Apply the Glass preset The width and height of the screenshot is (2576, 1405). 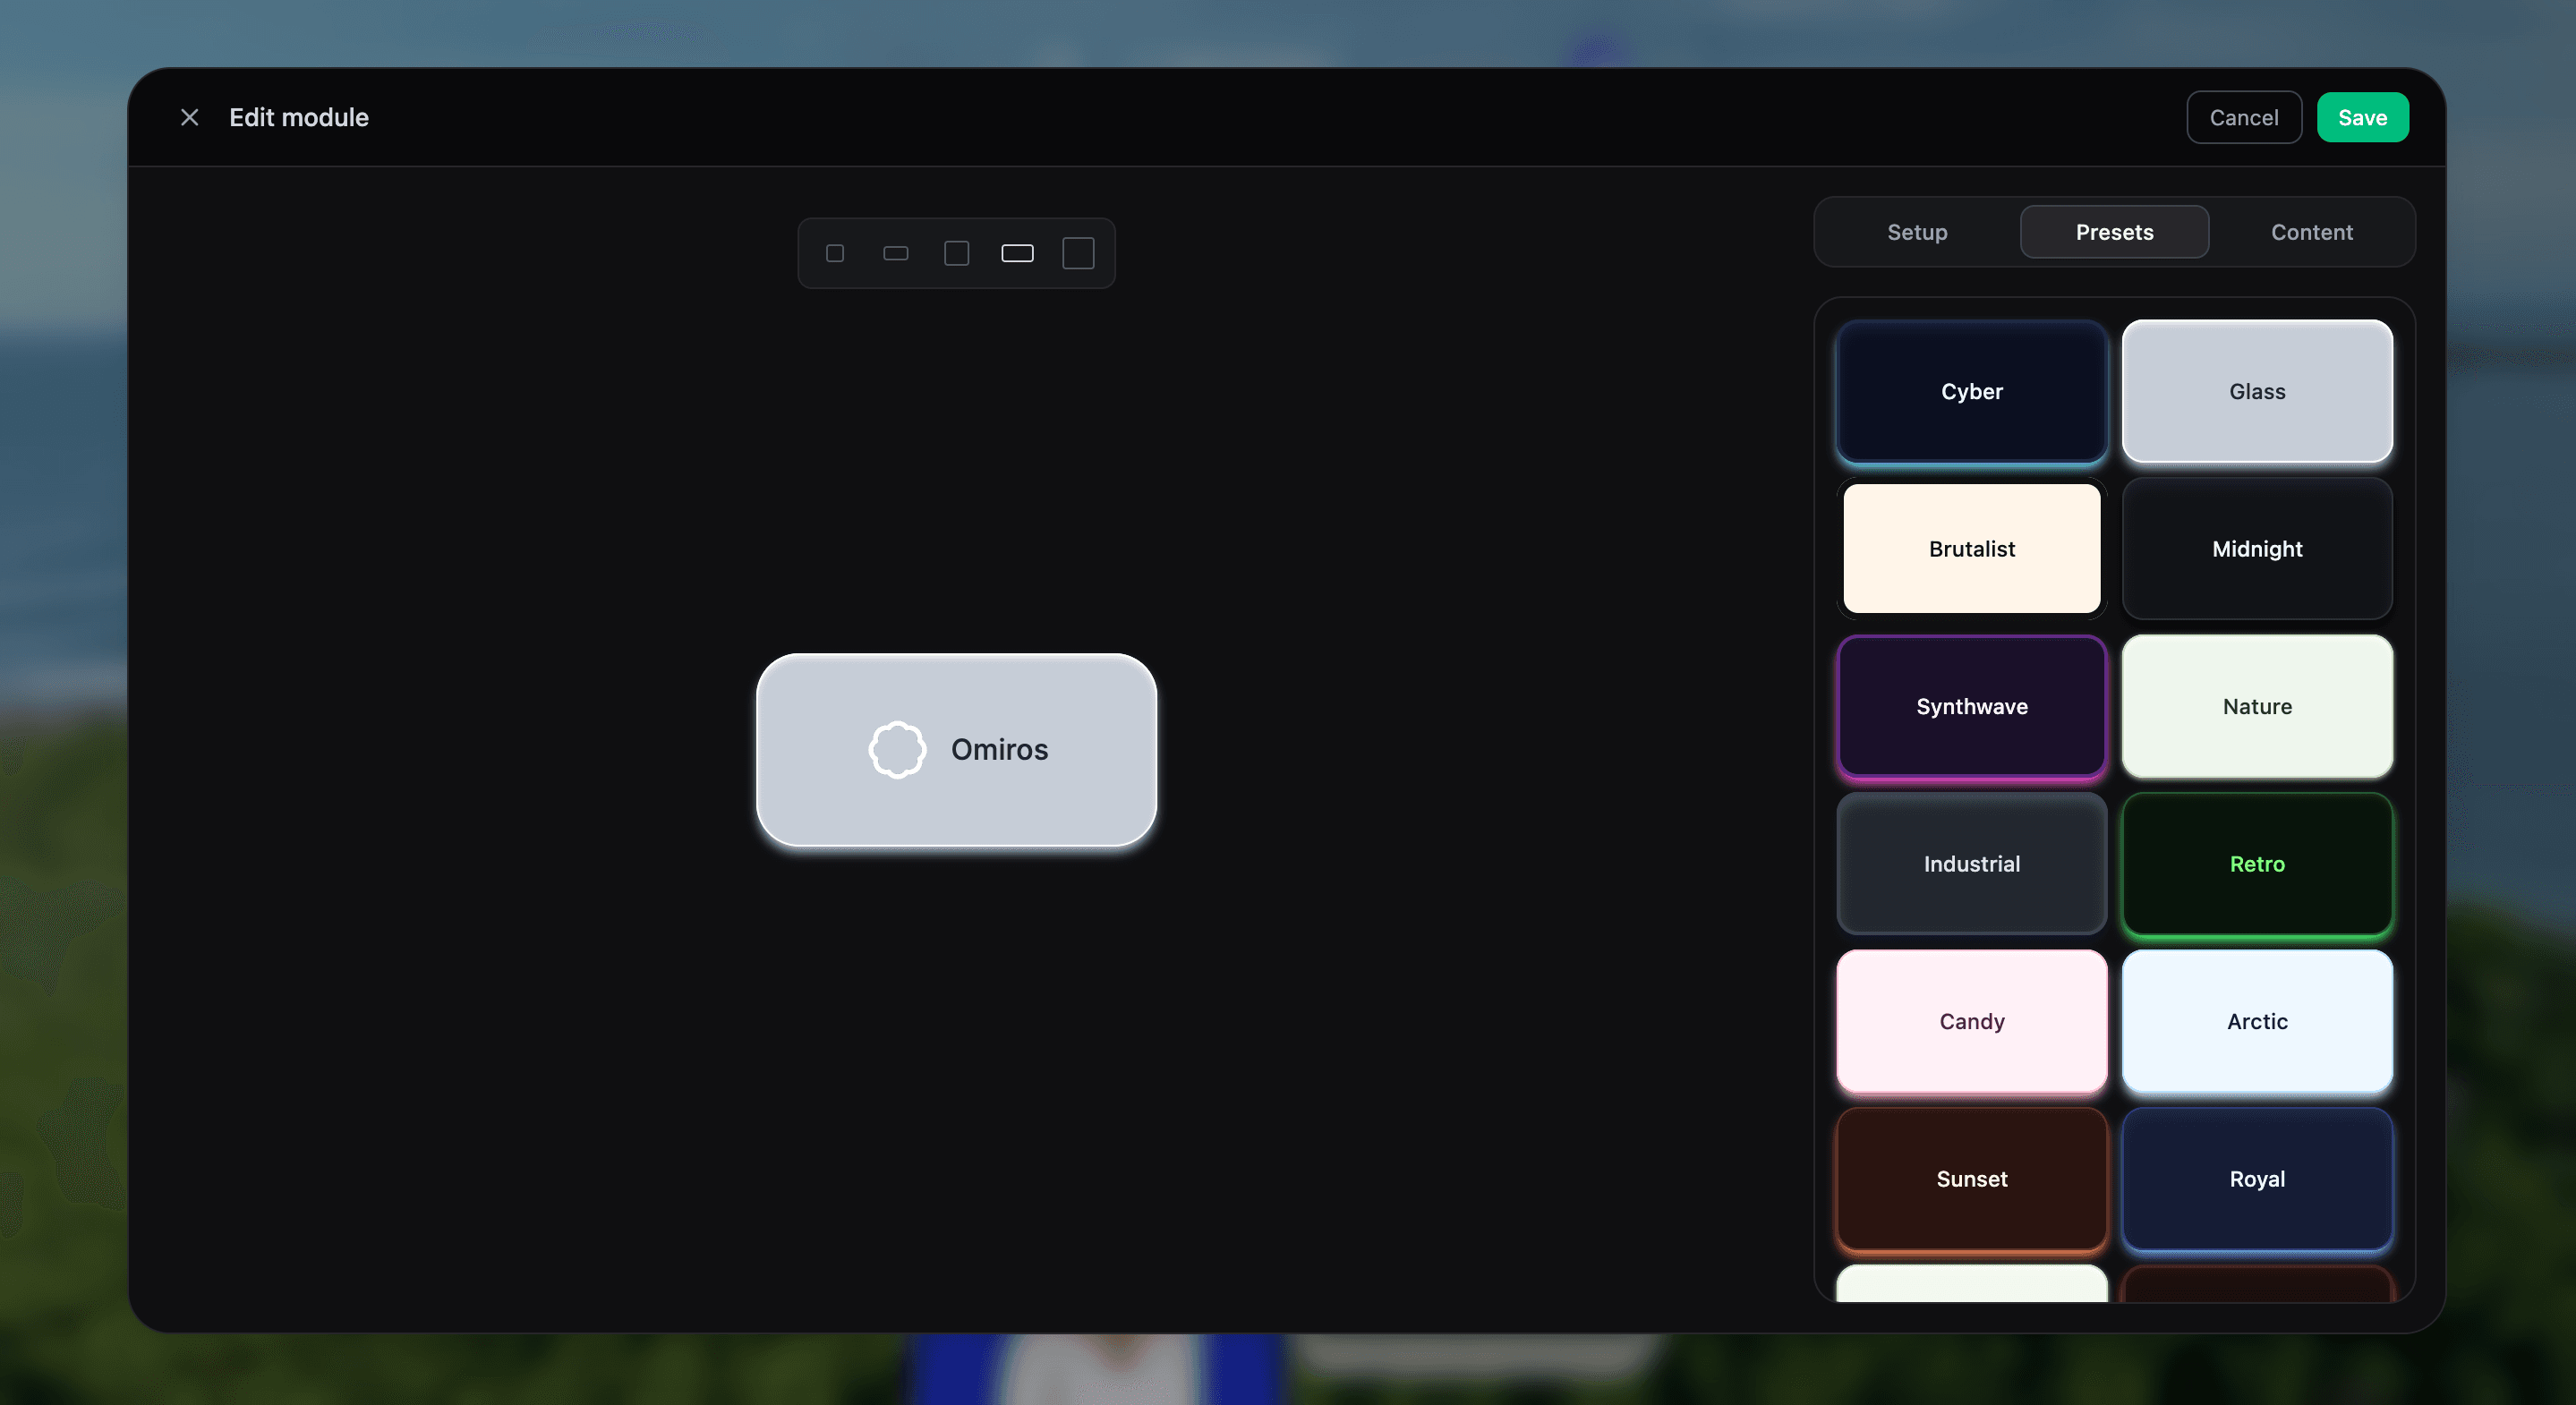coord(2257,391)
